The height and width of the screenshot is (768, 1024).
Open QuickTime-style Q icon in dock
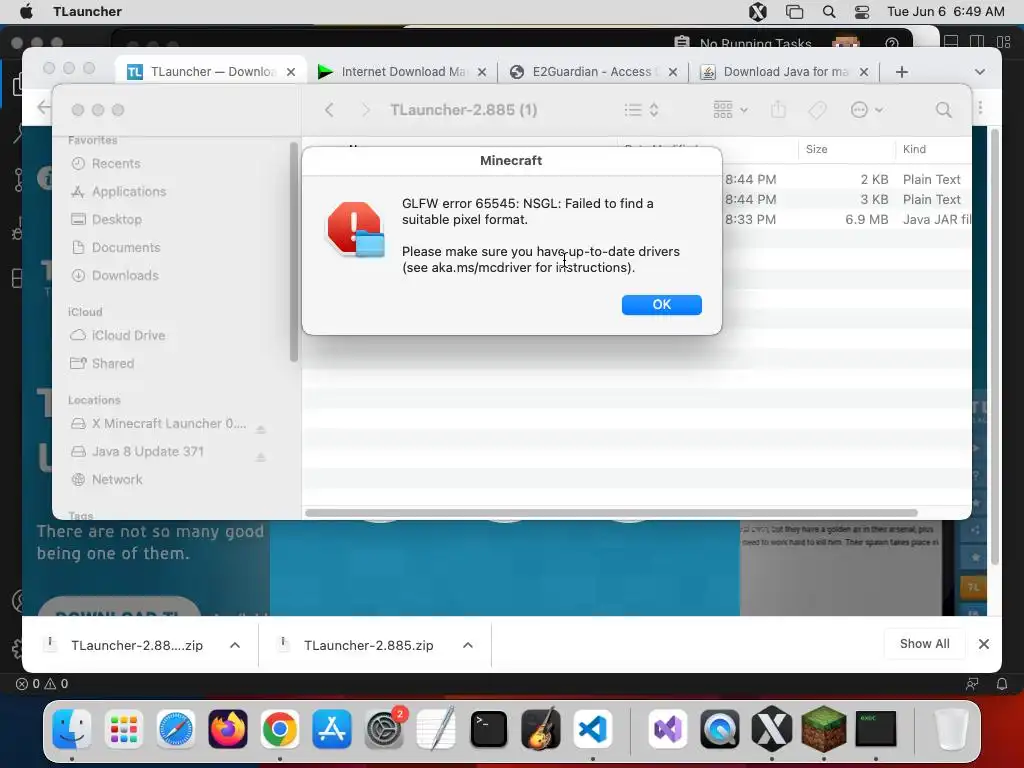[720, 729]
